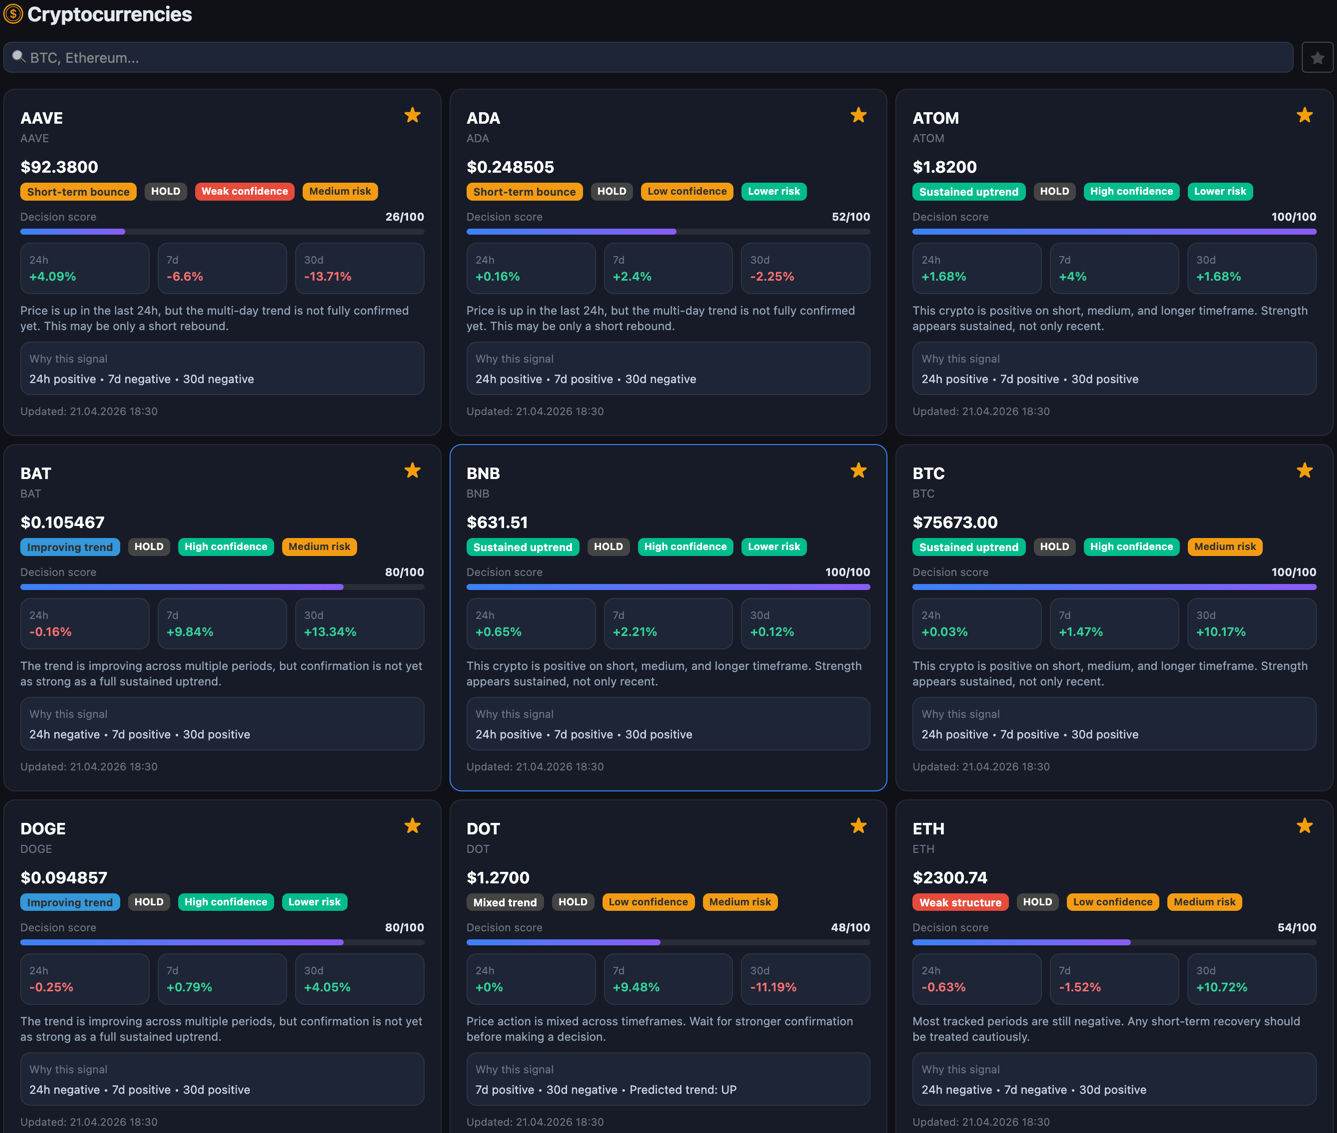Click the ETH price $2300.74

click(x=950, y=877)
